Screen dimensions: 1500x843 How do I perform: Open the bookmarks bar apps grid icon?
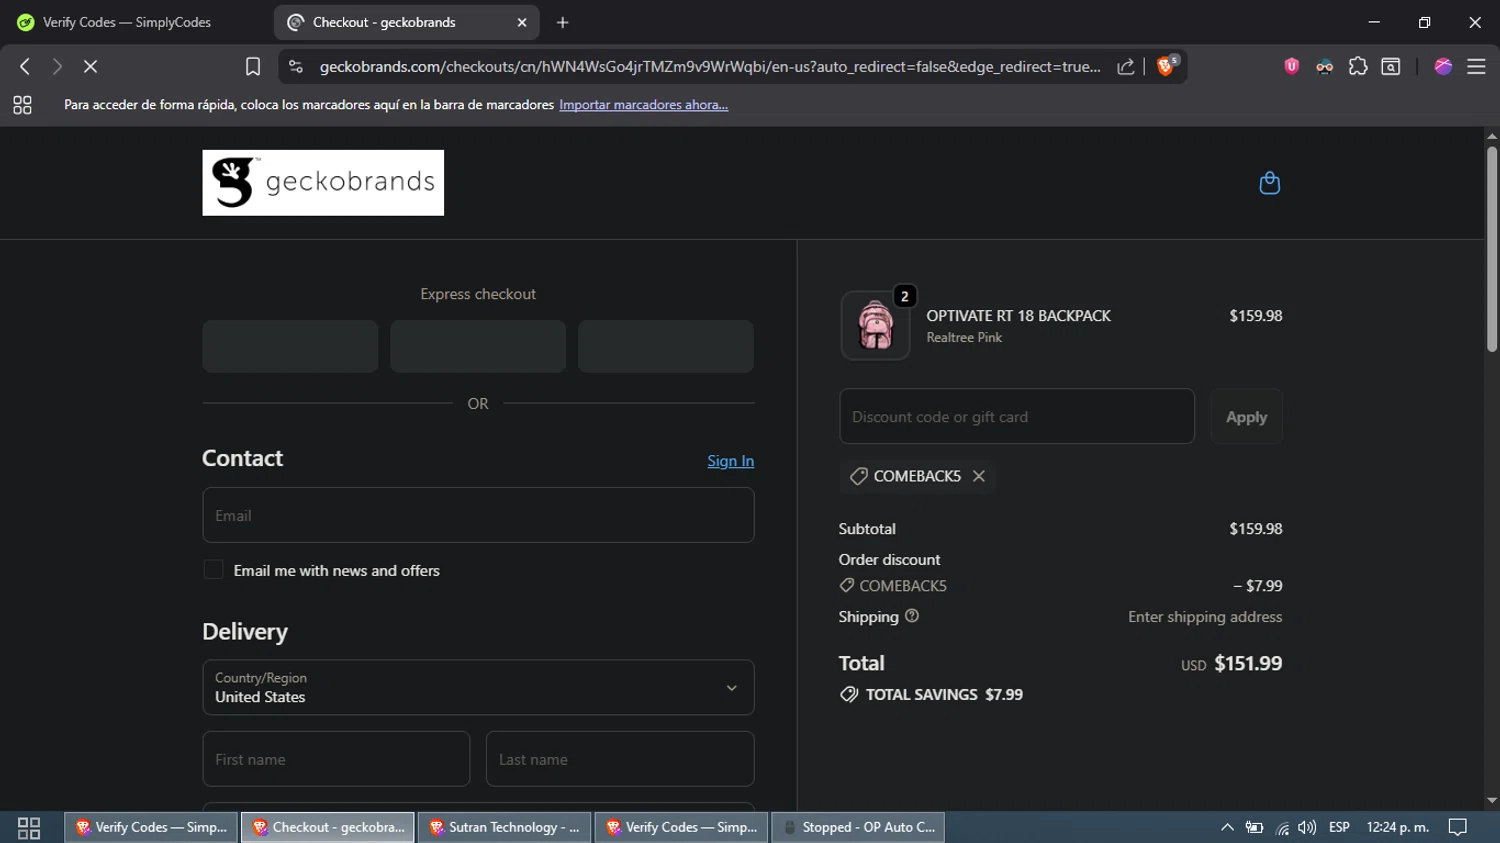tap(22, 105)
